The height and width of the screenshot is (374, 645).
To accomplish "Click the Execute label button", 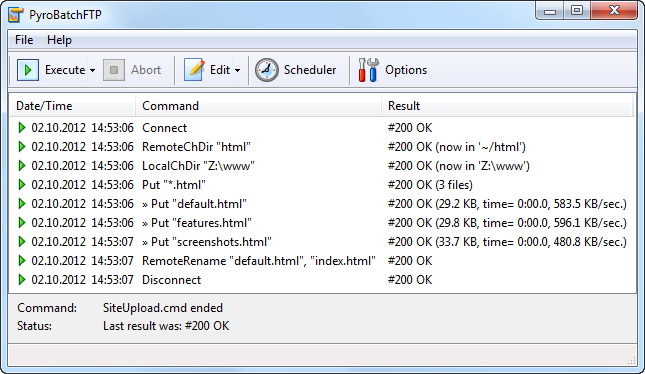I will [x=65, y=70].
